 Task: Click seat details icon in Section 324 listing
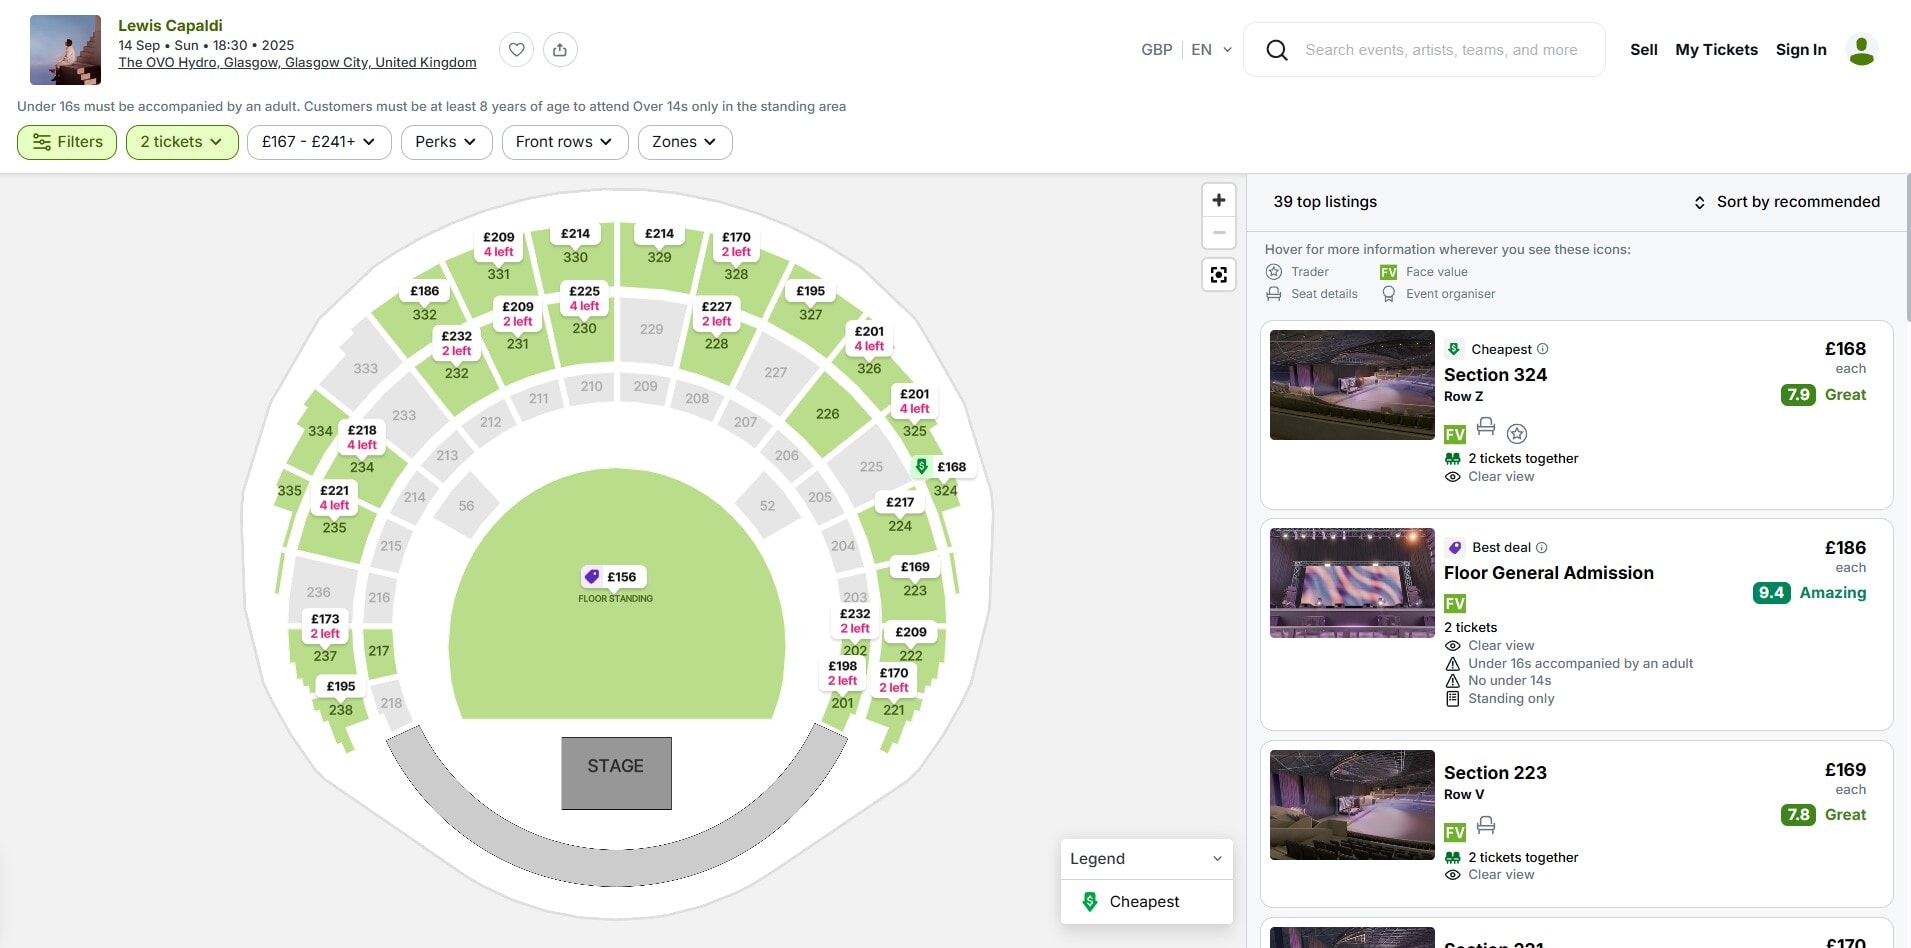[1486, 427]
